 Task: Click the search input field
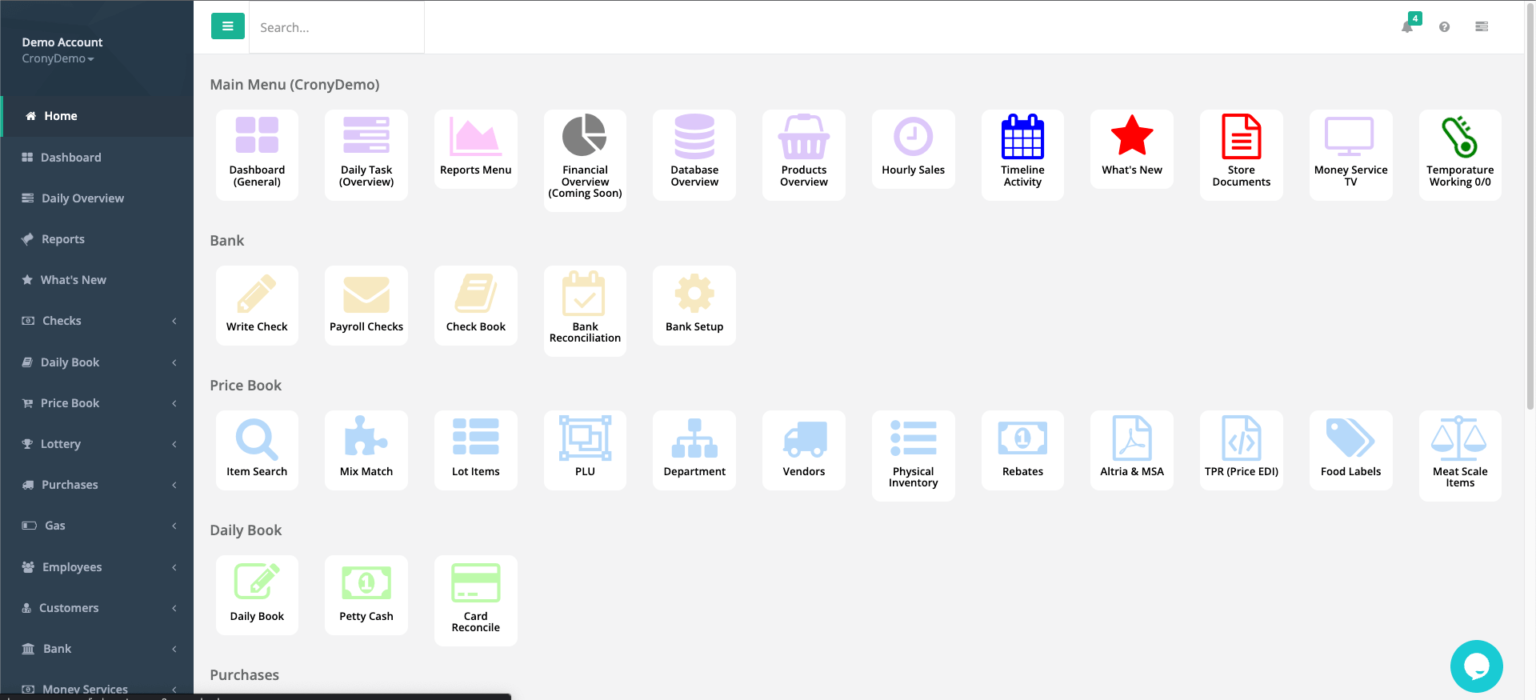coord(335,27)
